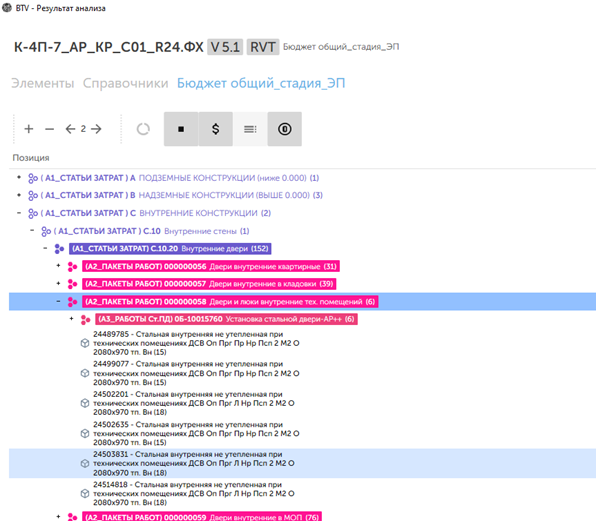
Task: Click the level number 2 between arrows
Action: click(83, 129)
